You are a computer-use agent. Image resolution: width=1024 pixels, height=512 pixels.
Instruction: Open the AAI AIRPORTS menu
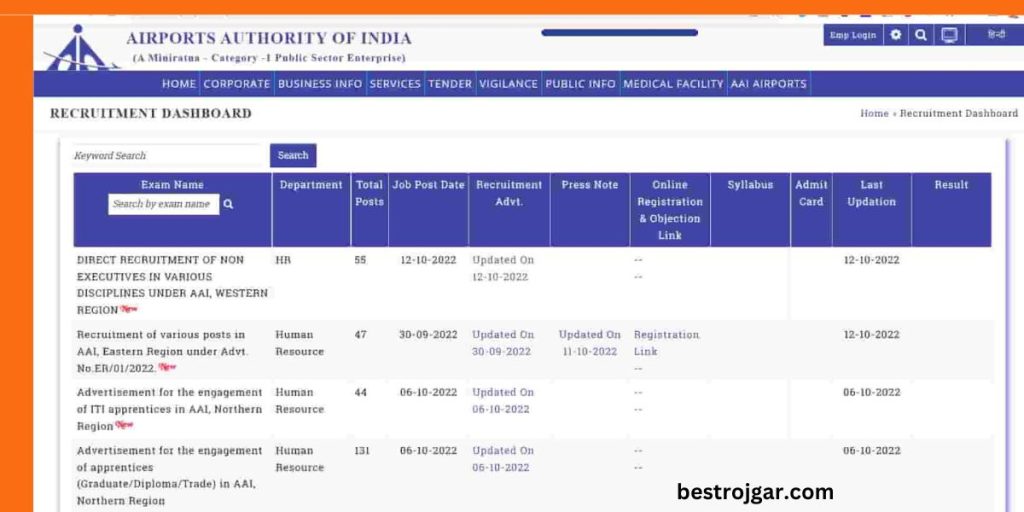coord(769,84)
